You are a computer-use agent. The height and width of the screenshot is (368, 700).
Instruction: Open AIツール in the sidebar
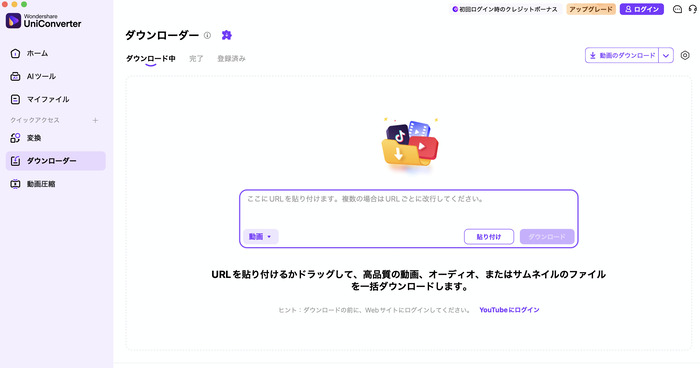pos(56,76)
